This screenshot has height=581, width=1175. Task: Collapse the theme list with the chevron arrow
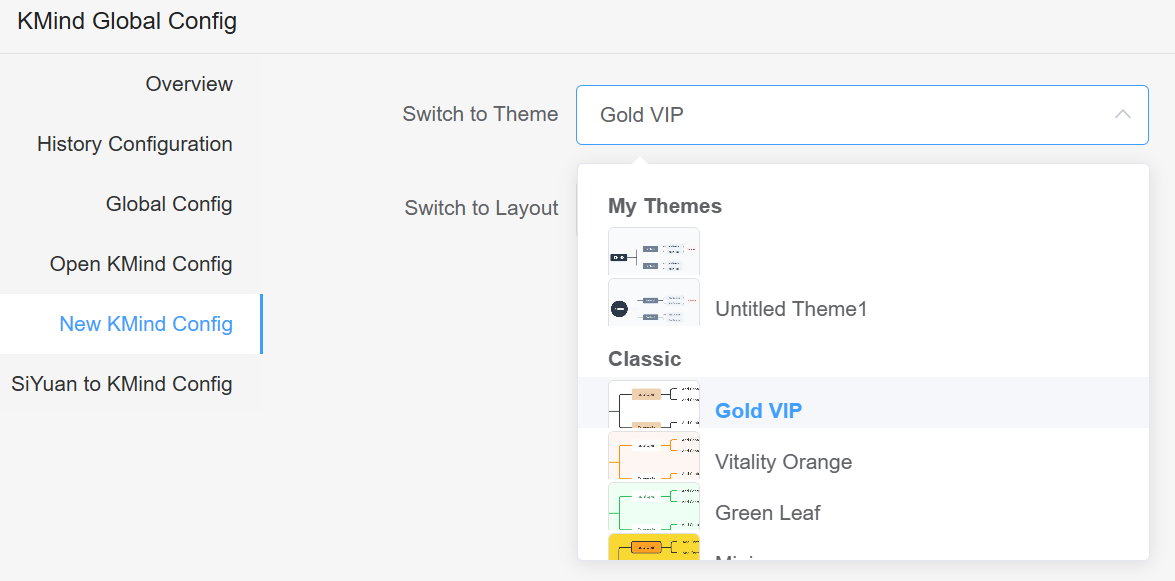[1122, 114]
